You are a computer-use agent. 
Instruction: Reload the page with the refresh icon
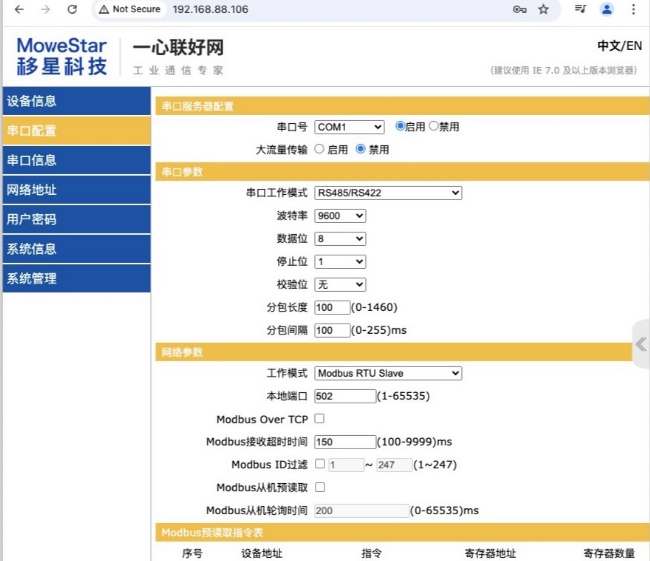coord(72,9)
